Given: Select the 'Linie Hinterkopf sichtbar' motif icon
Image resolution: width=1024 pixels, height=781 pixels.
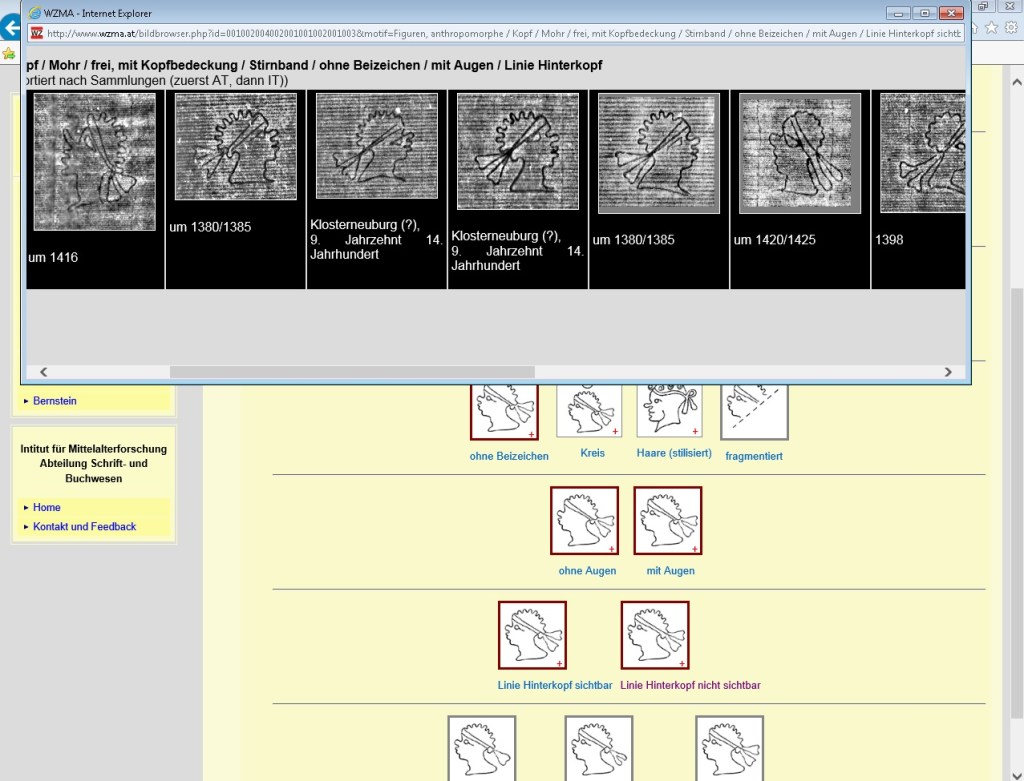Looking at the screenshot, I should click(x=532, y=634).
